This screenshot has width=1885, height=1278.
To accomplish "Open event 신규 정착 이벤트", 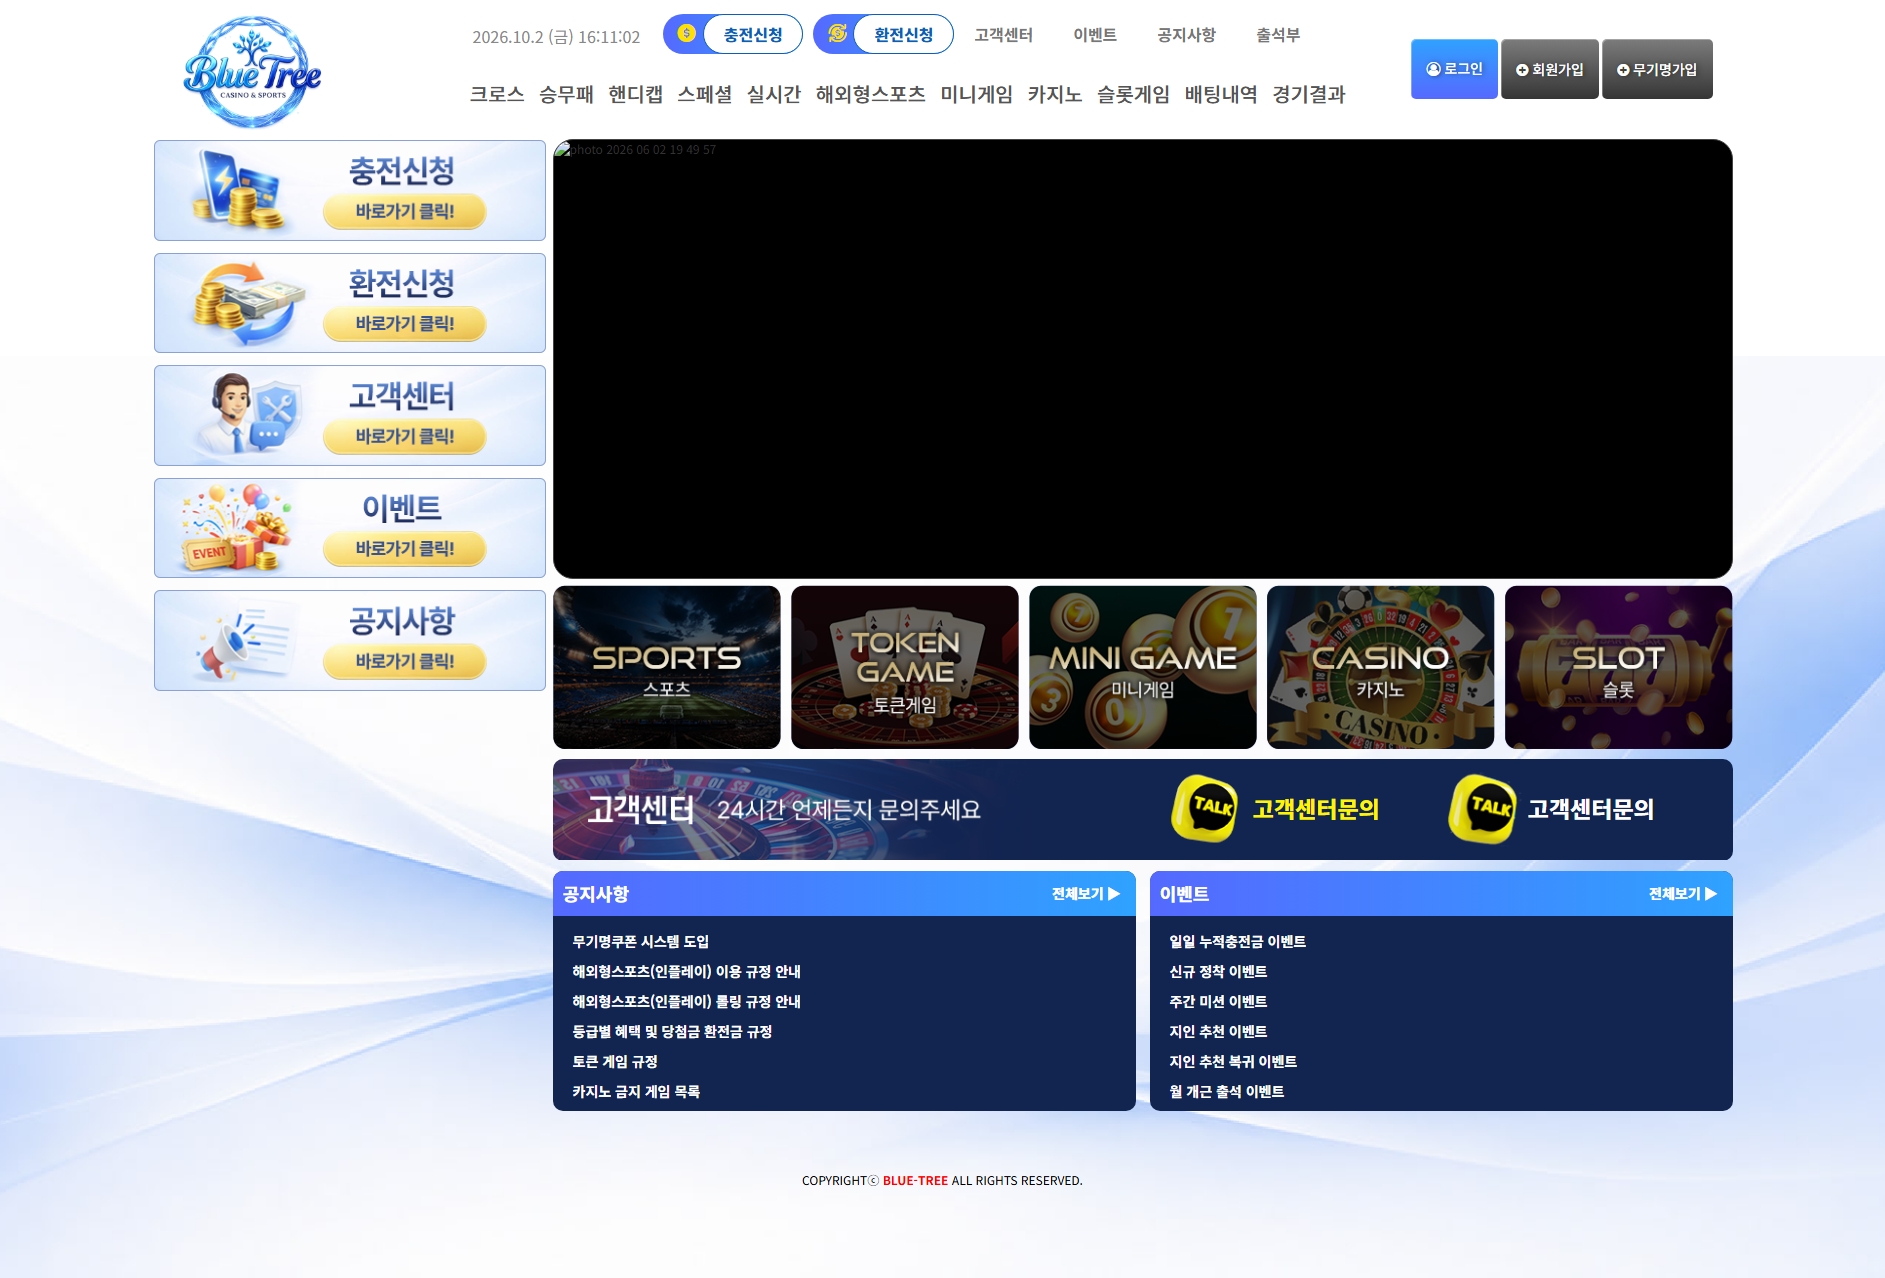I will pos(1218,972).
